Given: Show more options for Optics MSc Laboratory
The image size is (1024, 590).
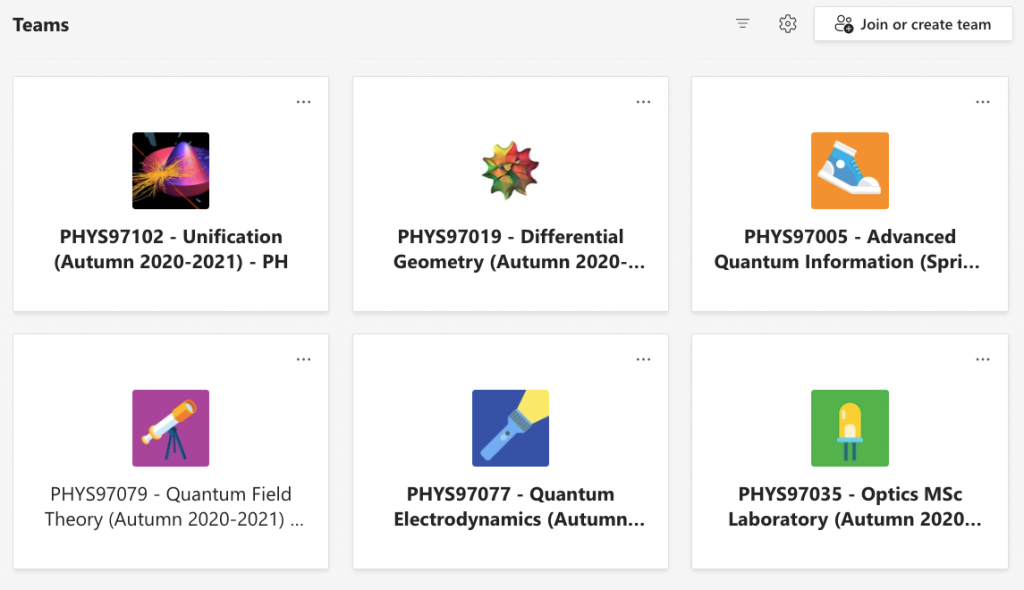Looking at the screenshot, I should click(x=983, y=360).
